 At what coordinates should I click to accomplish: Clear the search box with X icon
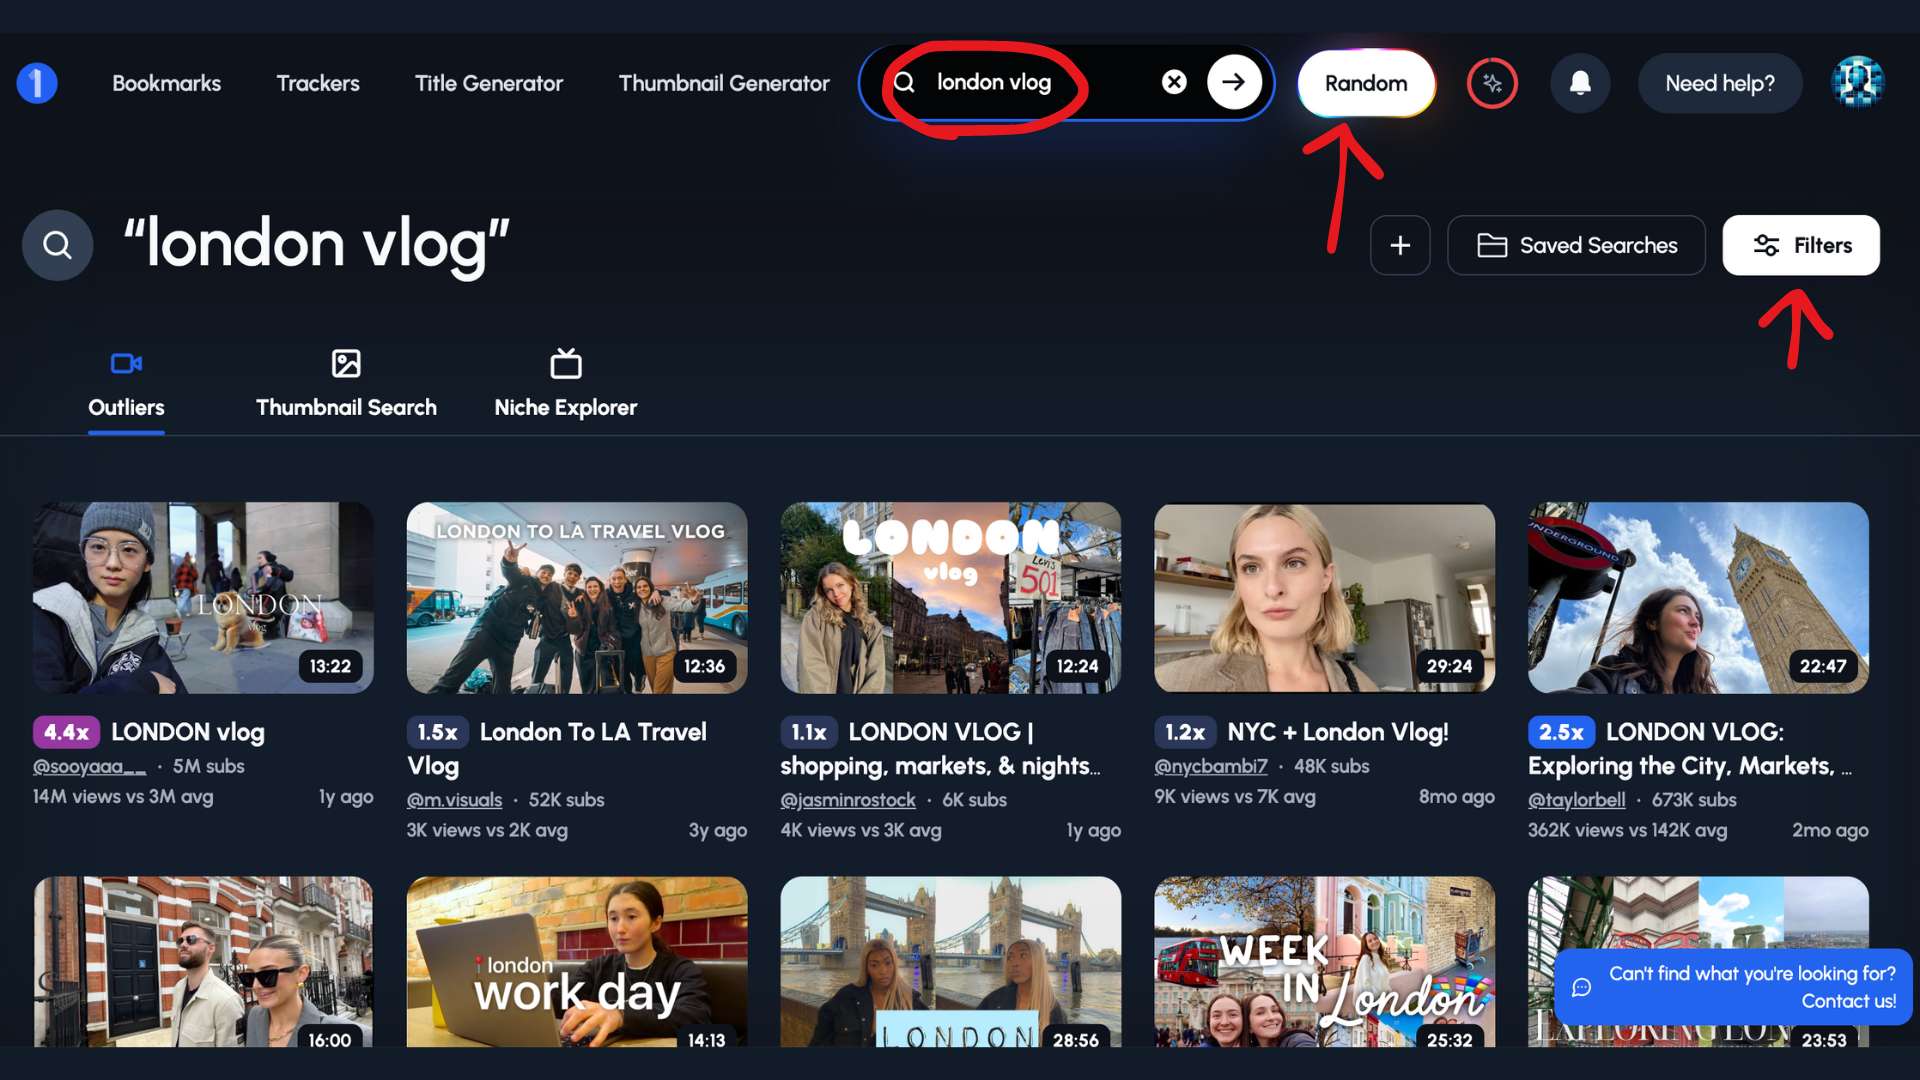click(1174, 82)
